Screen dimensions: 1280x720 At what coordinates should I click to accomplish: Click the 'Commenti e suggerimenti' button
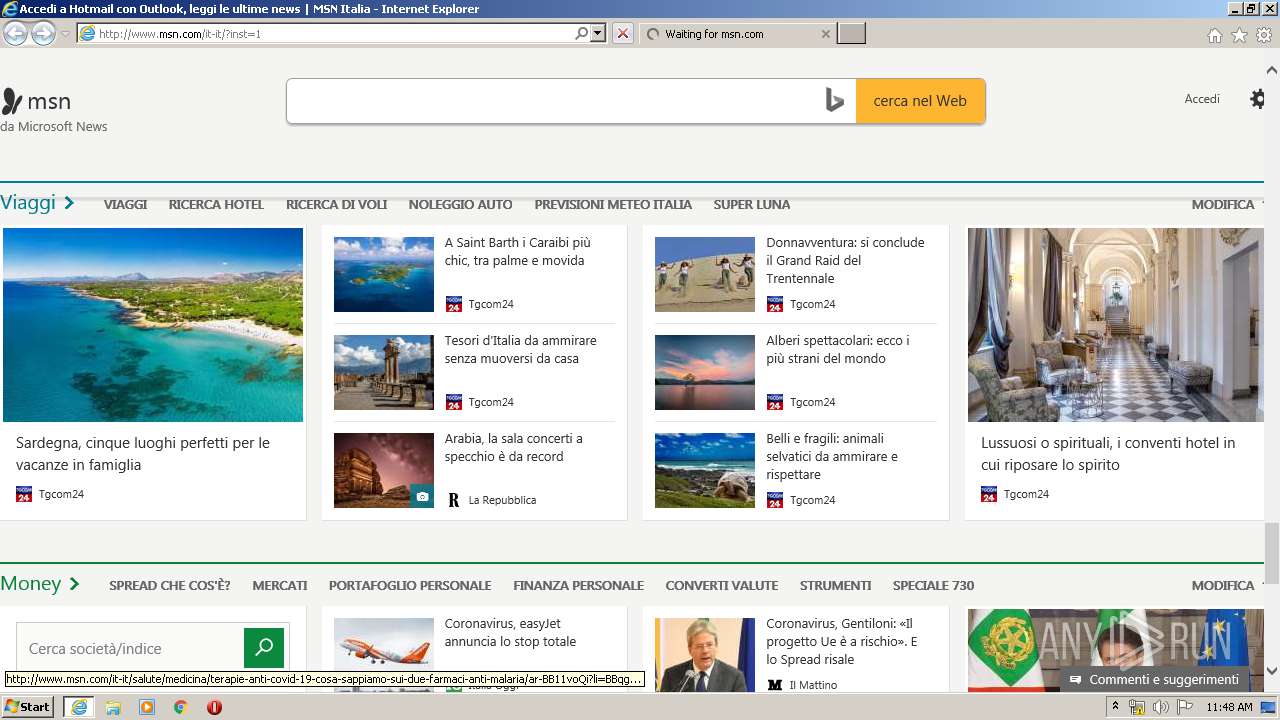[1155, 680]
